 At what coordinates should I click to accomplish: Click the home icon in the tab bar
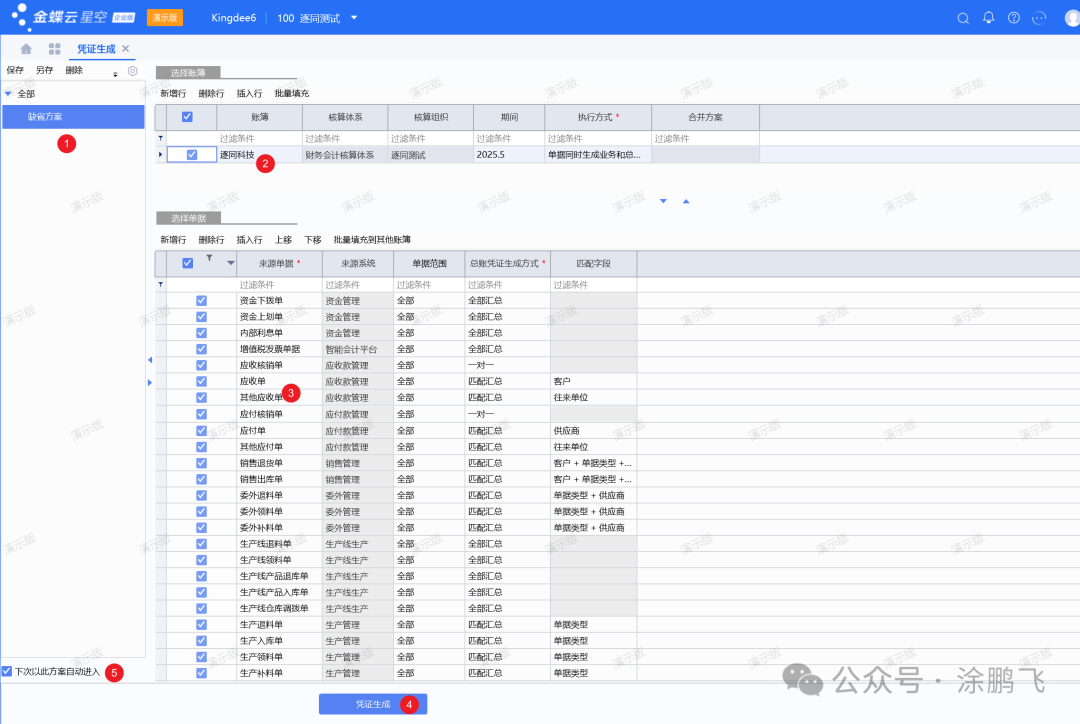[x=26, y=49]
